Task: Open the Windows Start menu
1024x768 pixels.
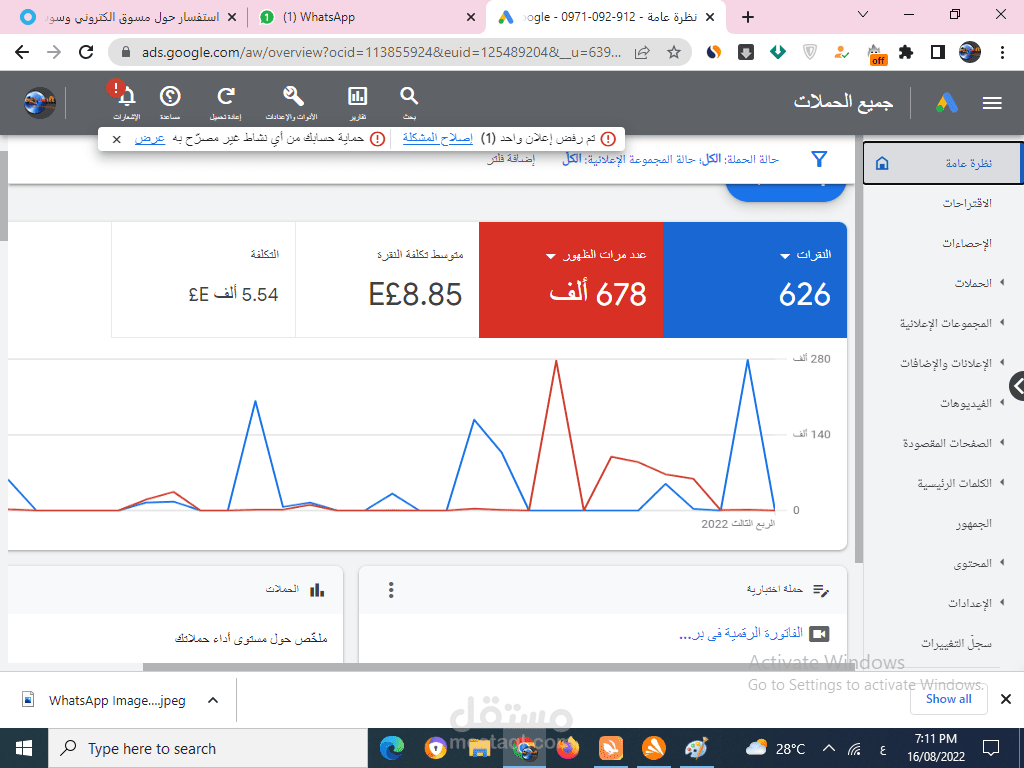Action: 24,748
